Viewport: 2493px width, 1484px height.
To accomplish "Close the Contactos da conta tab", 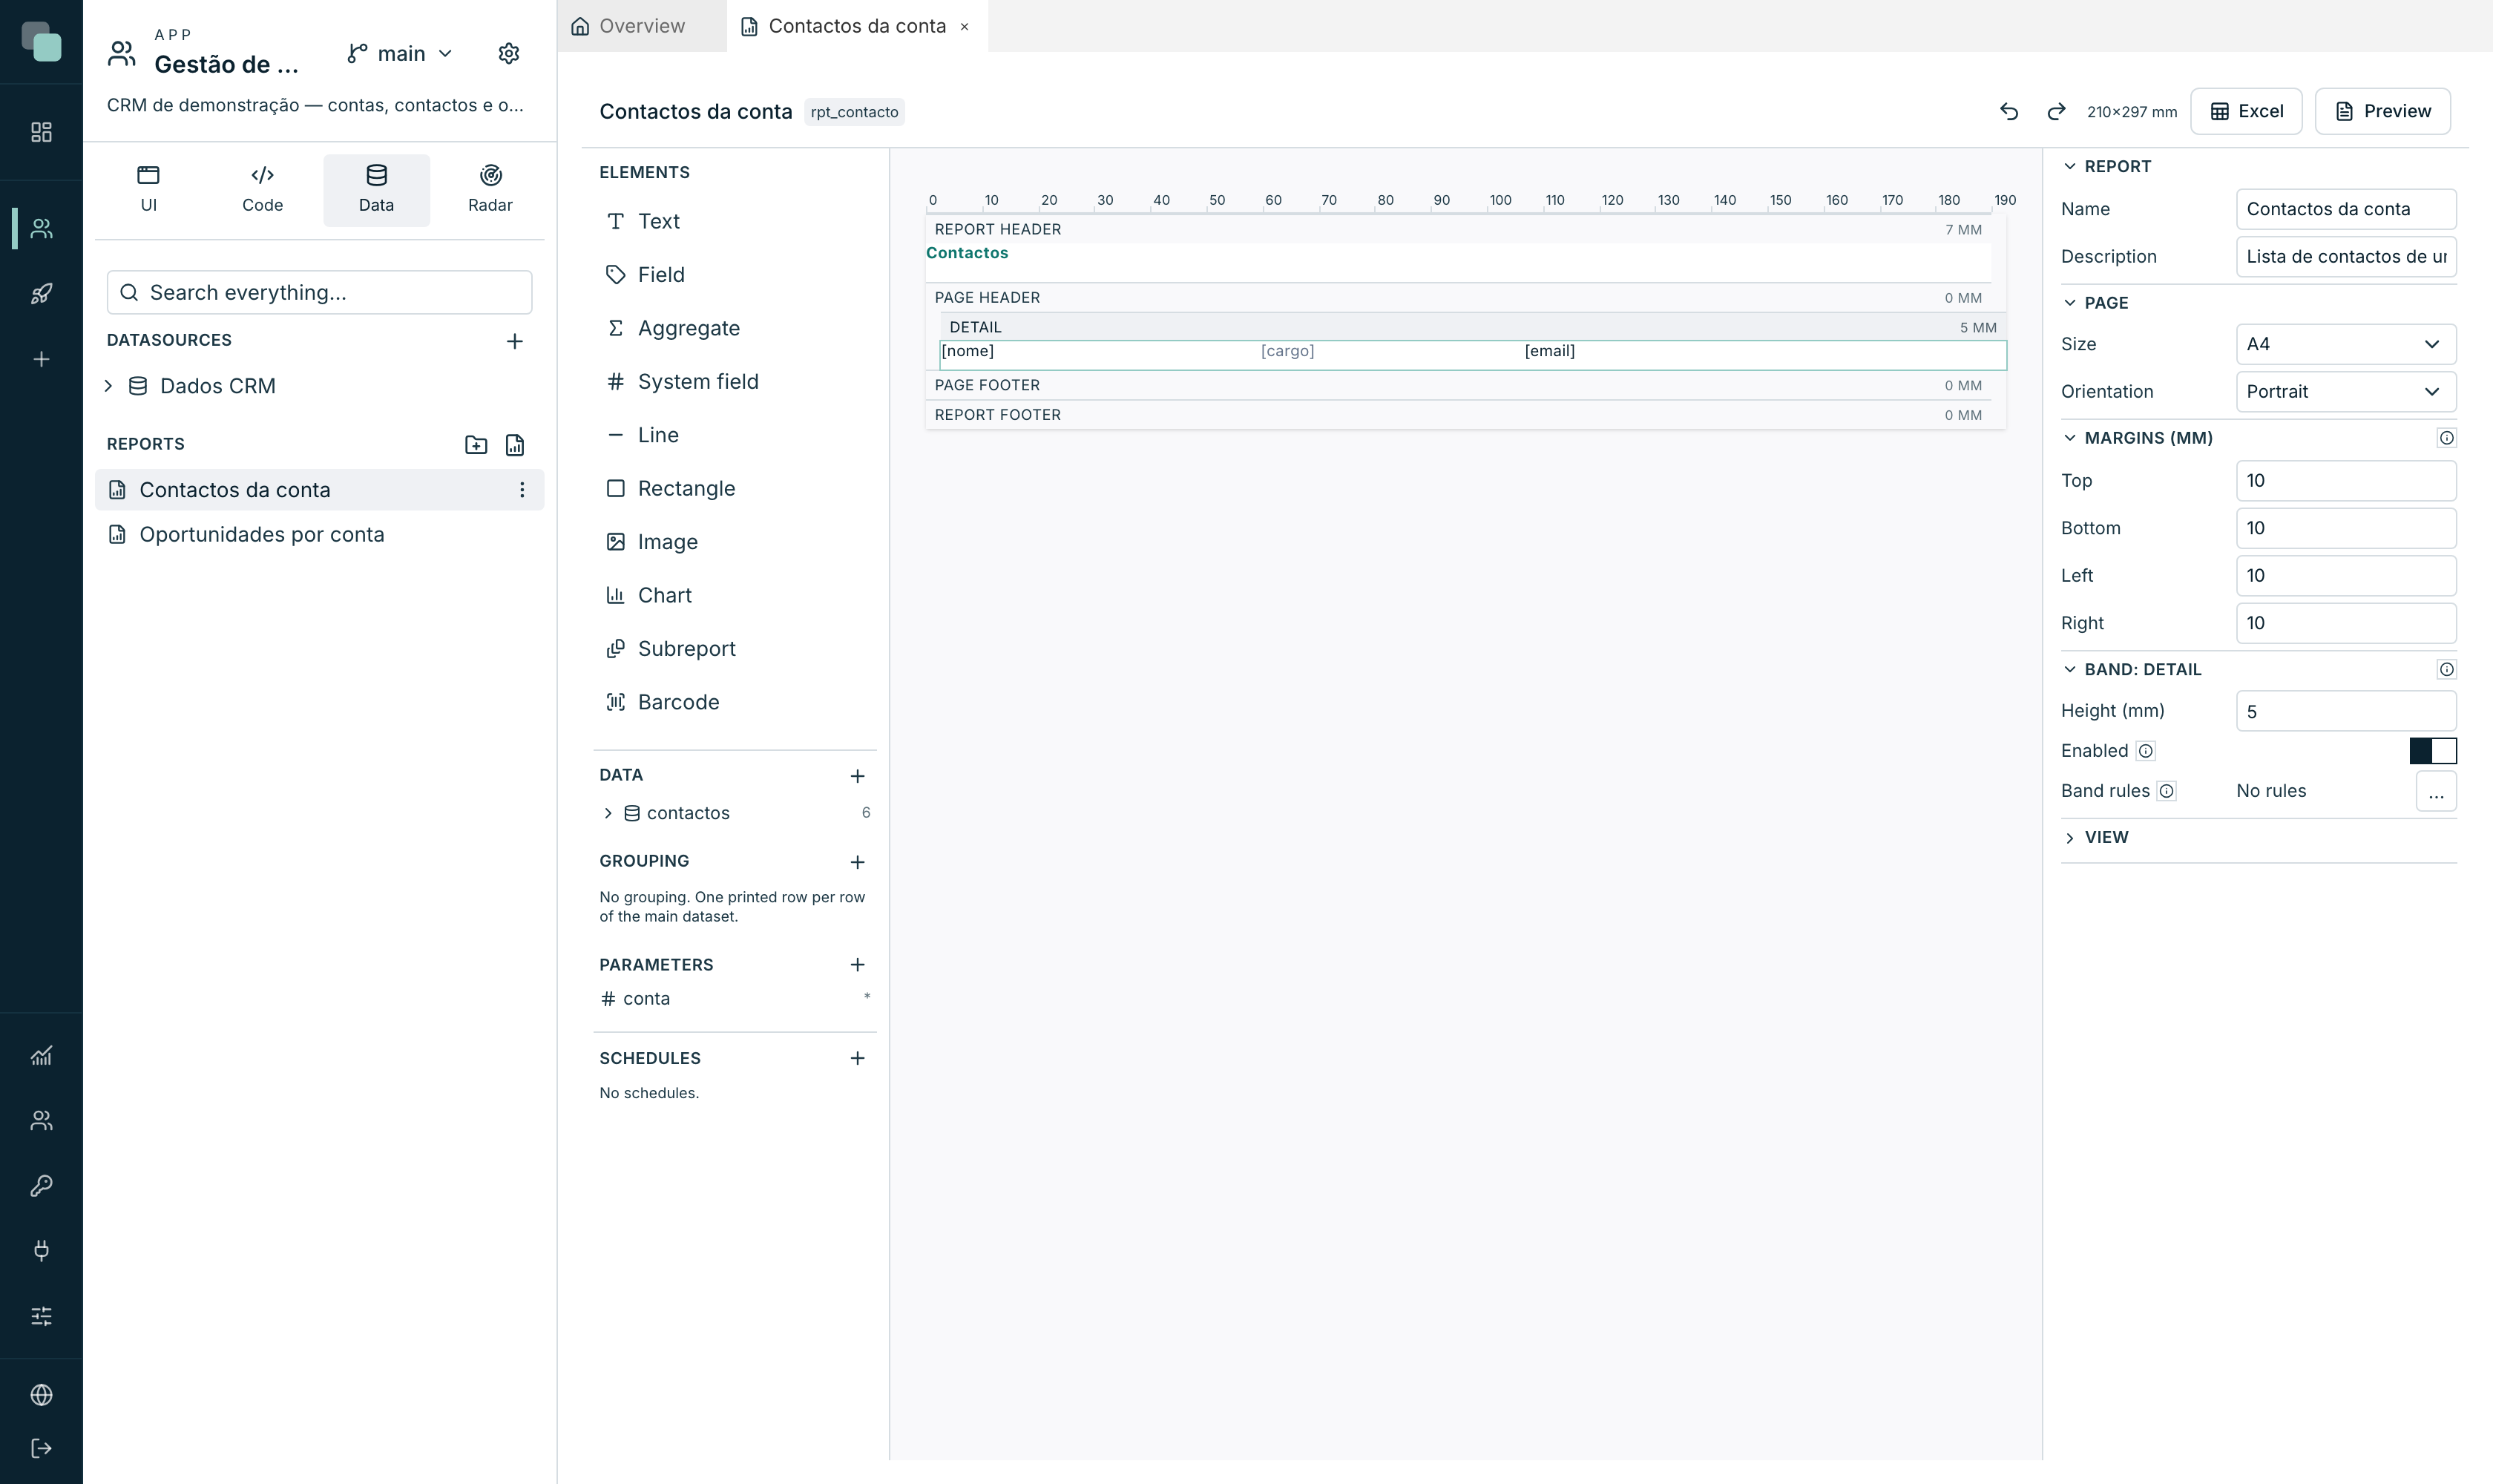I will [x=964, y=27].
